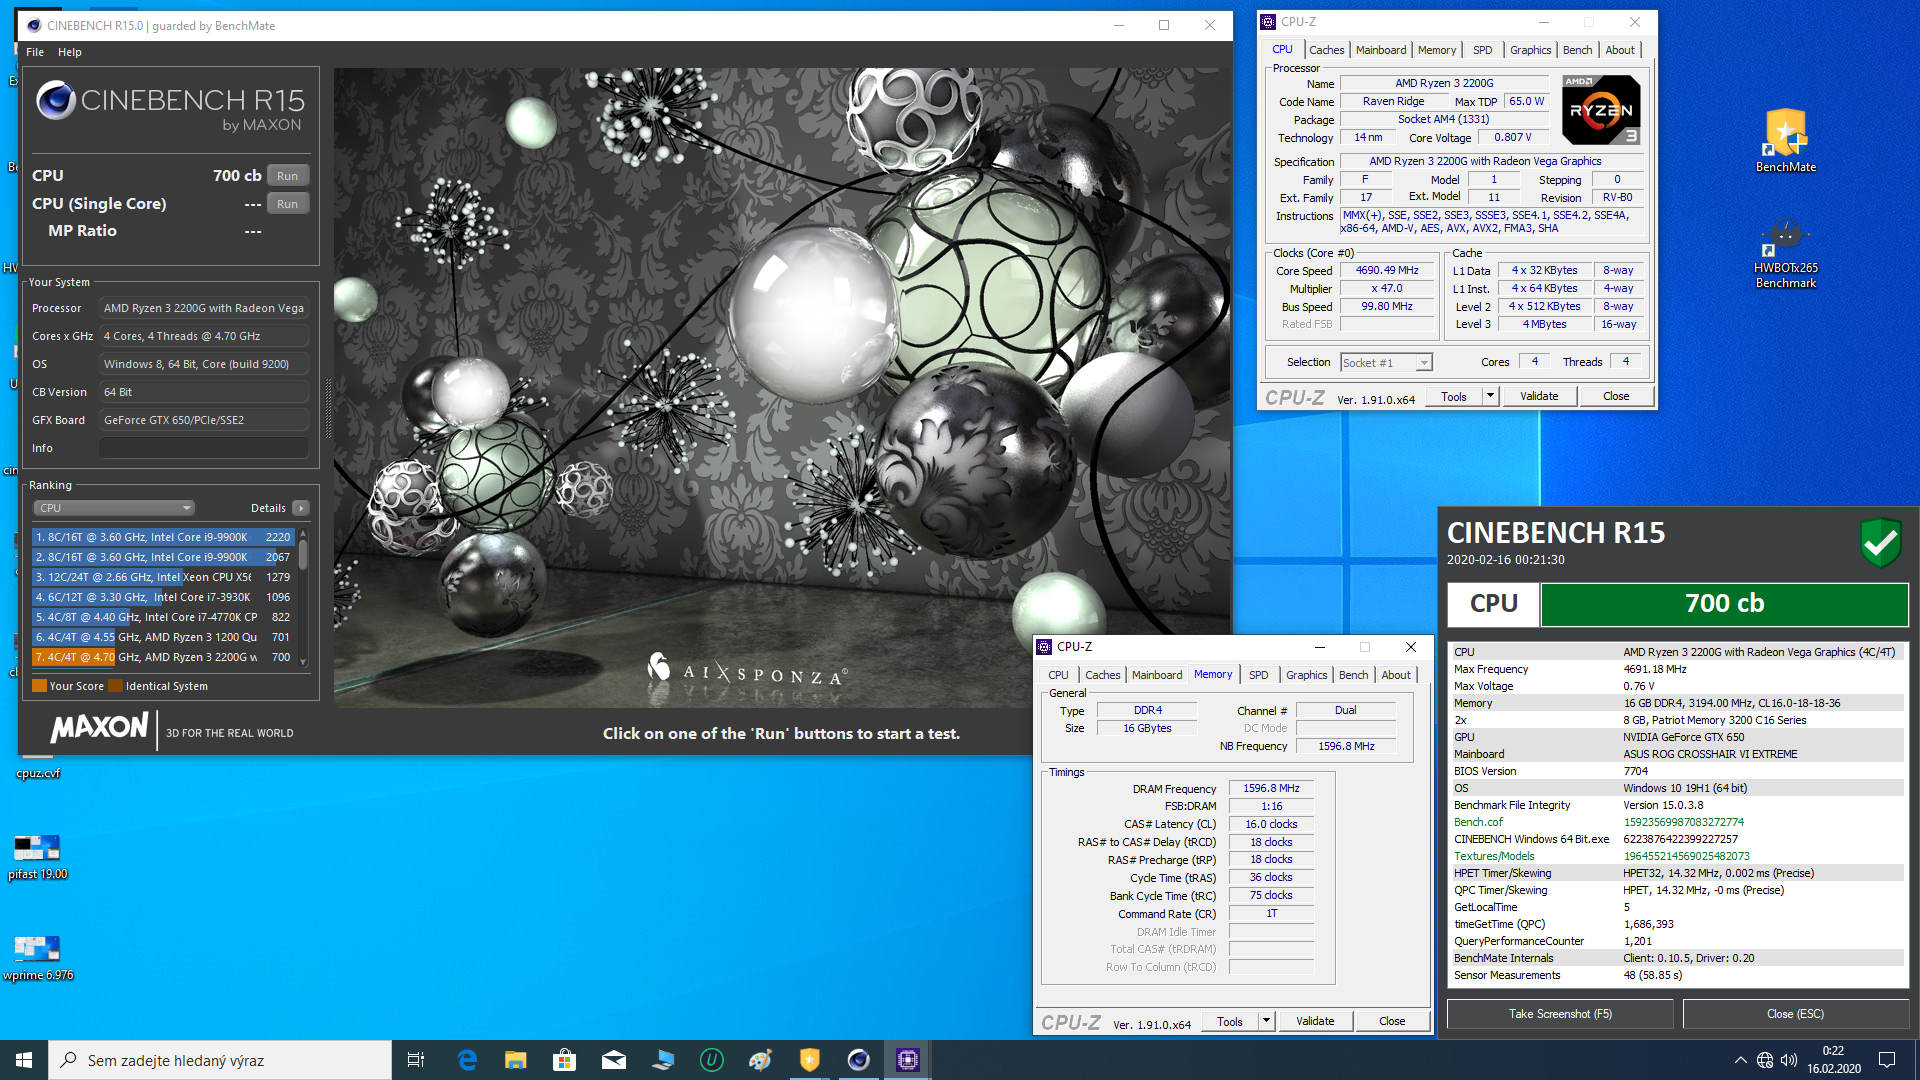Click Tools button in memory CPU-Z
Viewport: 1920px width, 1080px height.
(1230, 1021)
